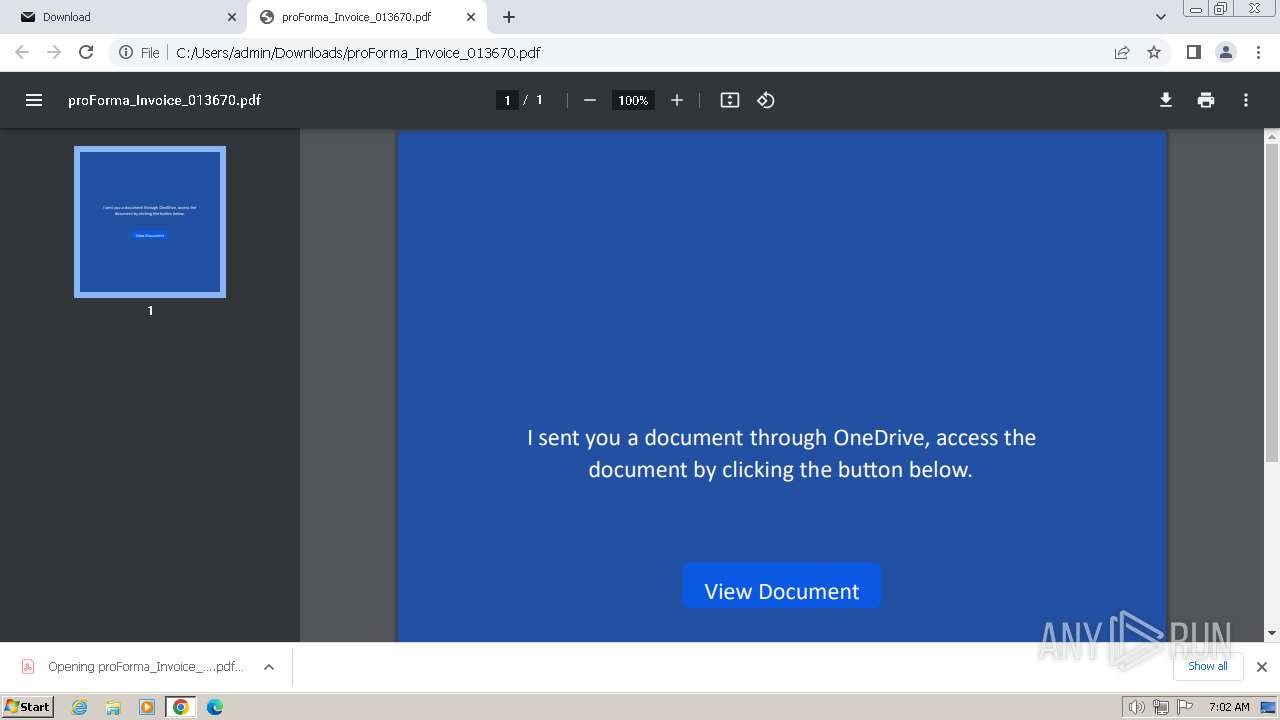Click the Chrome taskbar icon

click(181, 707)
